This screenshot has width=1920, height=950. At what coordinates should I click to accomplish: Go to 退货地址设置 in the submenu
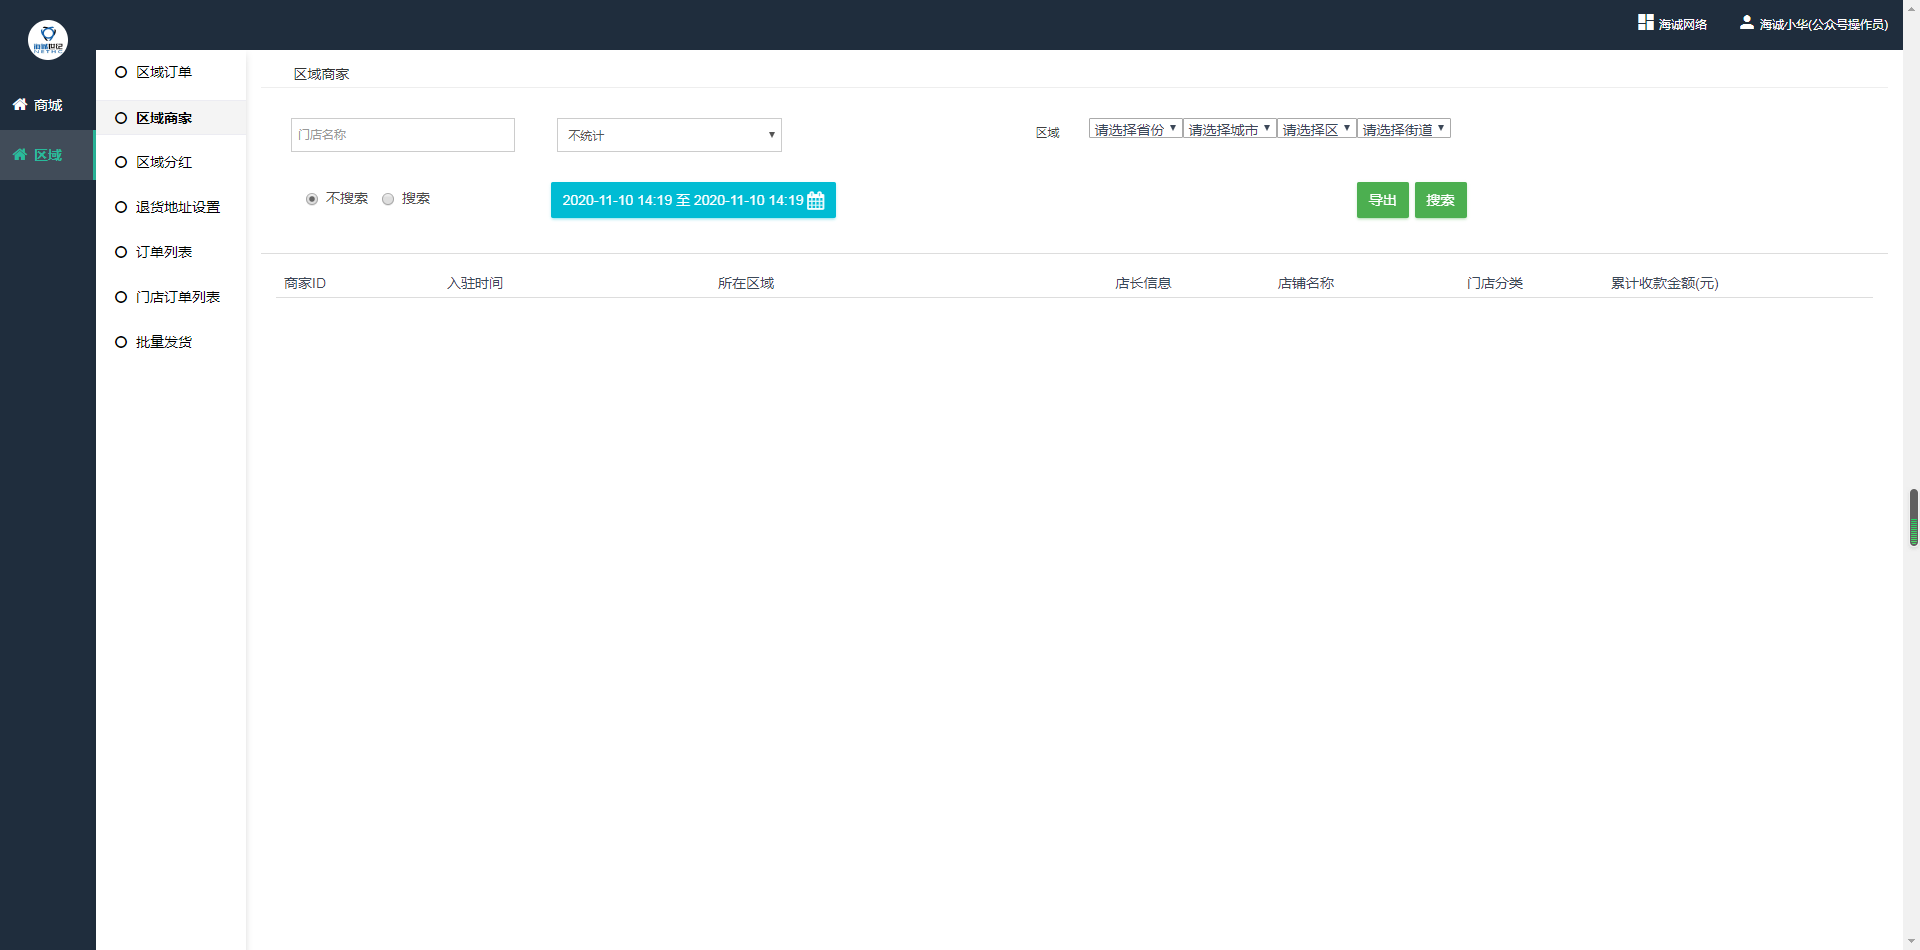point(178,207)
